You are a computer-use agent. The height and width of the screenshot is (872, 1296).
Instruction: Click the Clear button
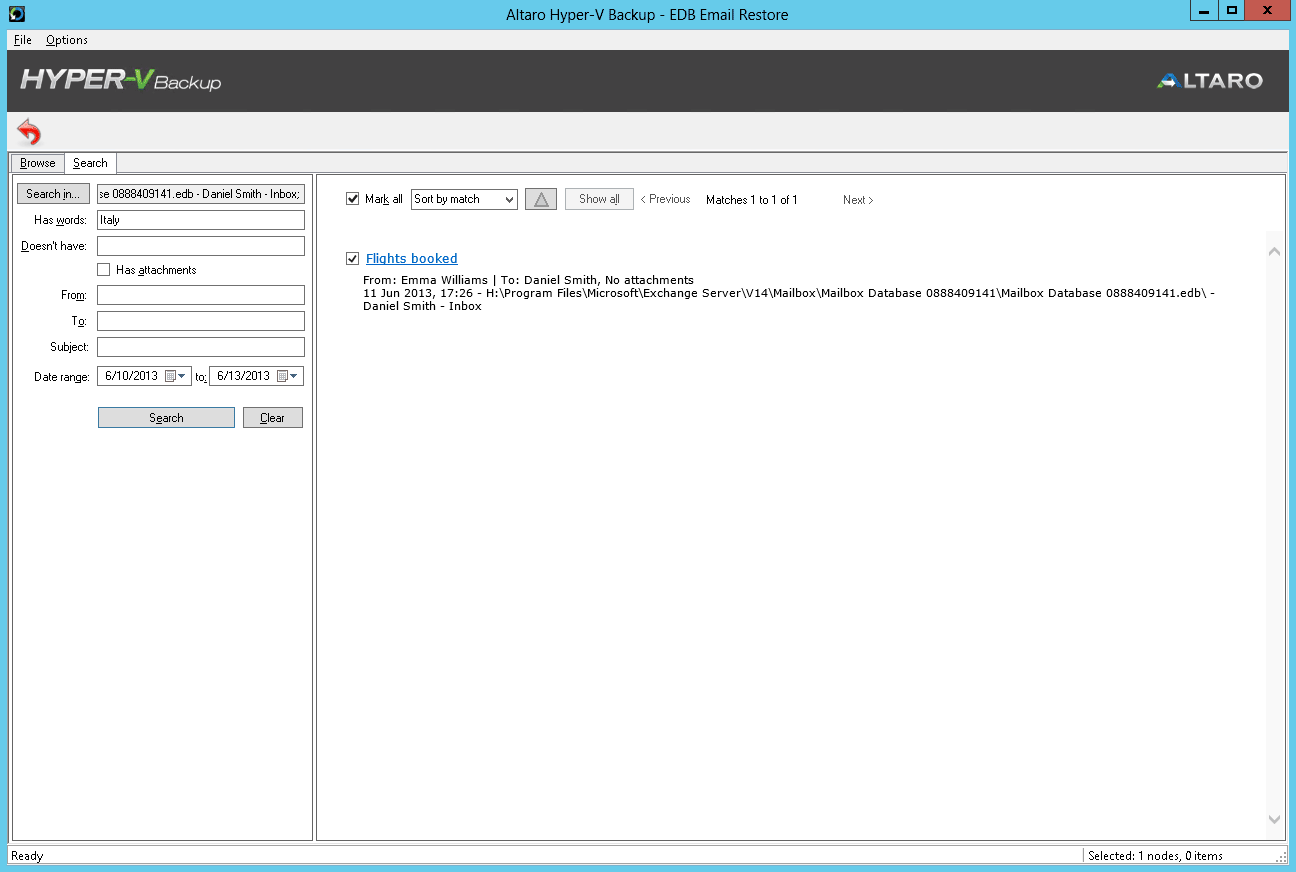pos(272,418)
